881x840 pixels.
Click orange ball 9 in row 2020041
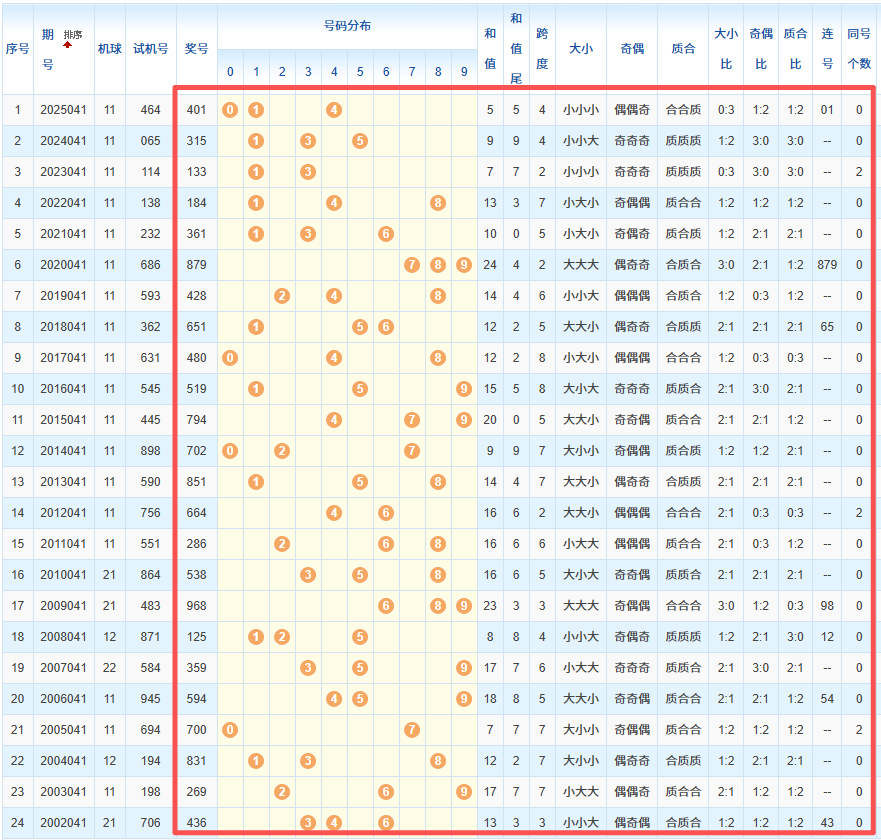(x=464, y=265)
